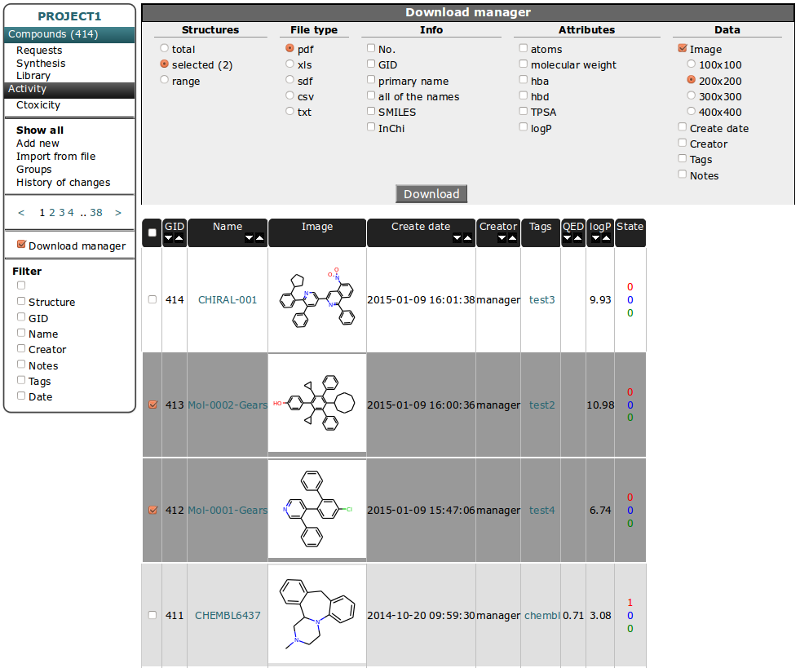Viewport: 800px width, 668px height.
Task: Sort Create date ascending arrow
Action: click(467, 238)
